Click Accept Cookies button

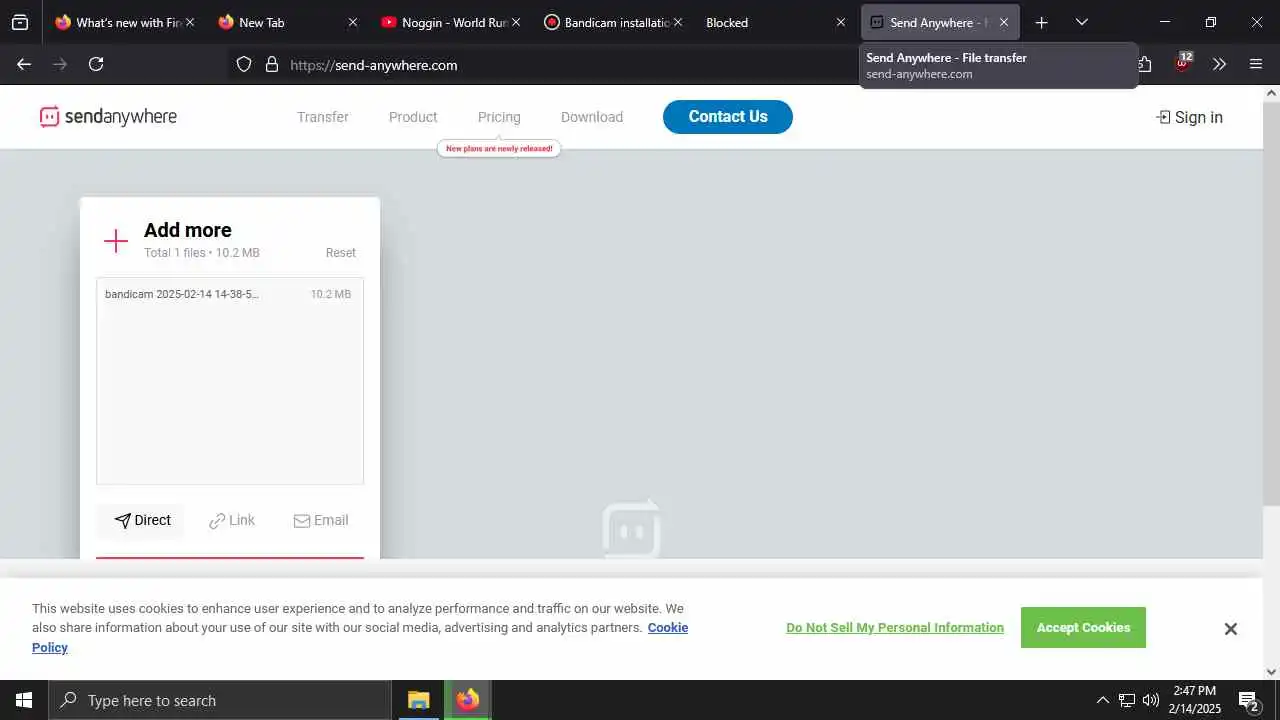[x=1083, y=628]
